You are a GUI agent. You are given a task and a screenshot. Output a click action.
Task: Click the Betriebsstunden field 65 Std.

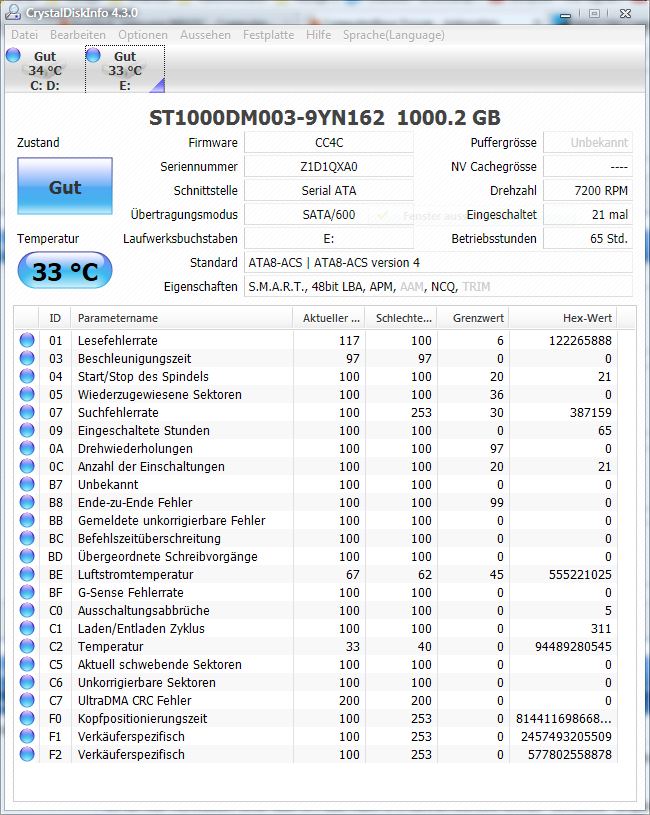588,238
